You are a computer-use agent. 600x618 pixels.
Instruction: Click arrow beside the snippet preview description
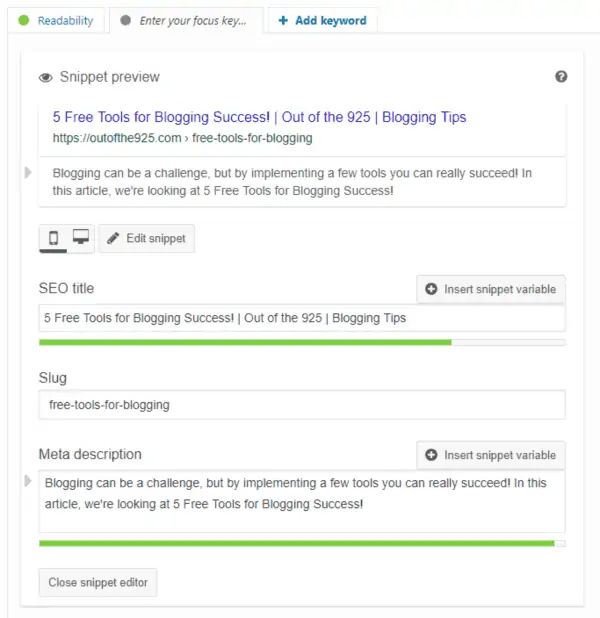coord(28,173)
